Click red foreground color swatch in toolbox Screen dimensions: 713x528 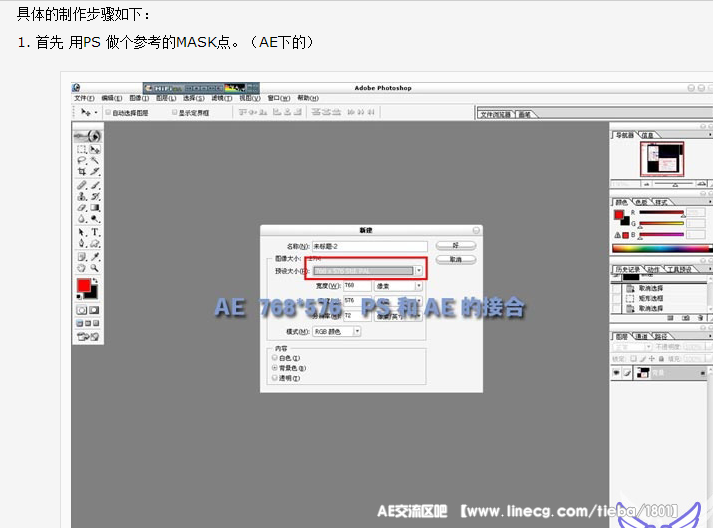pos(83,285)
